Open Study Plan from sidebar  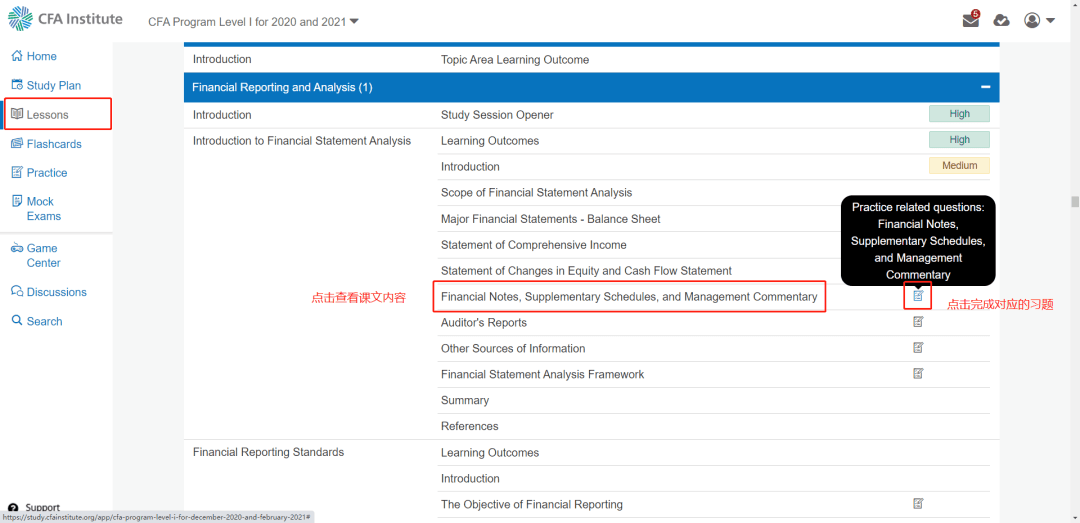point(46,85)
